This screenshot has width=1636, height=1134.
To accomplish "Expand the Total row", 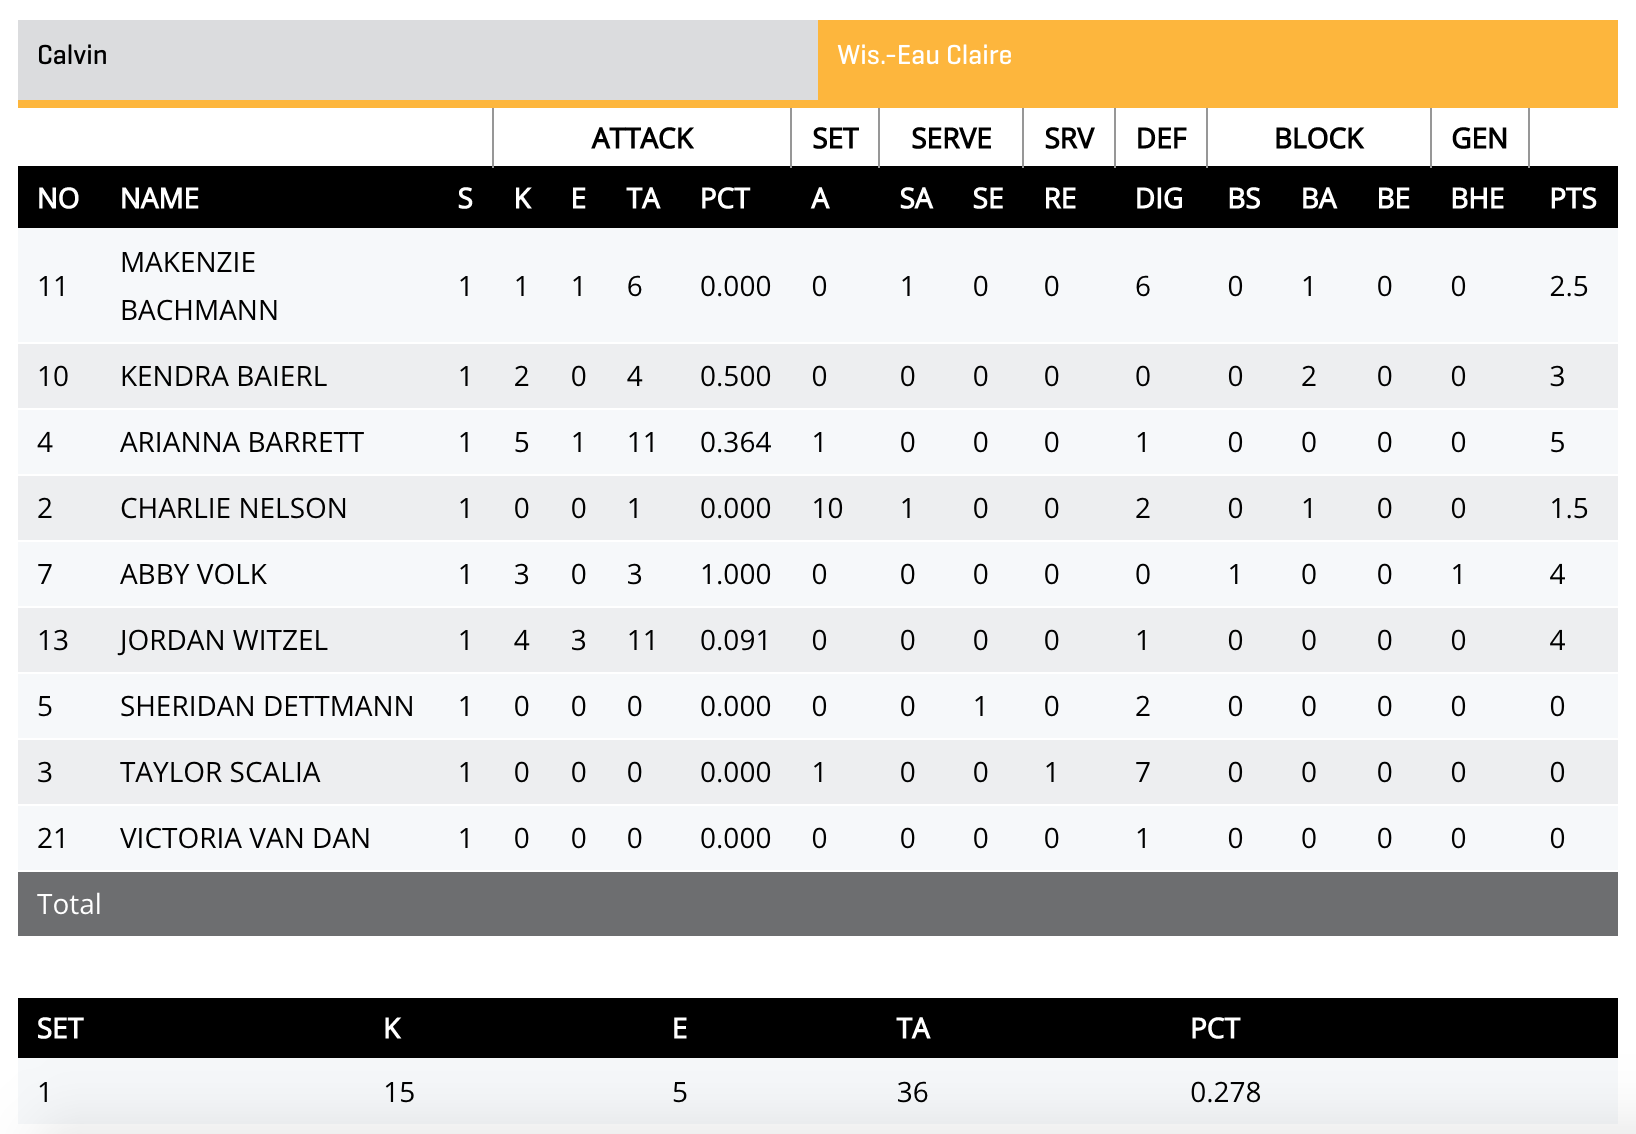I will (x=69, y=904).
